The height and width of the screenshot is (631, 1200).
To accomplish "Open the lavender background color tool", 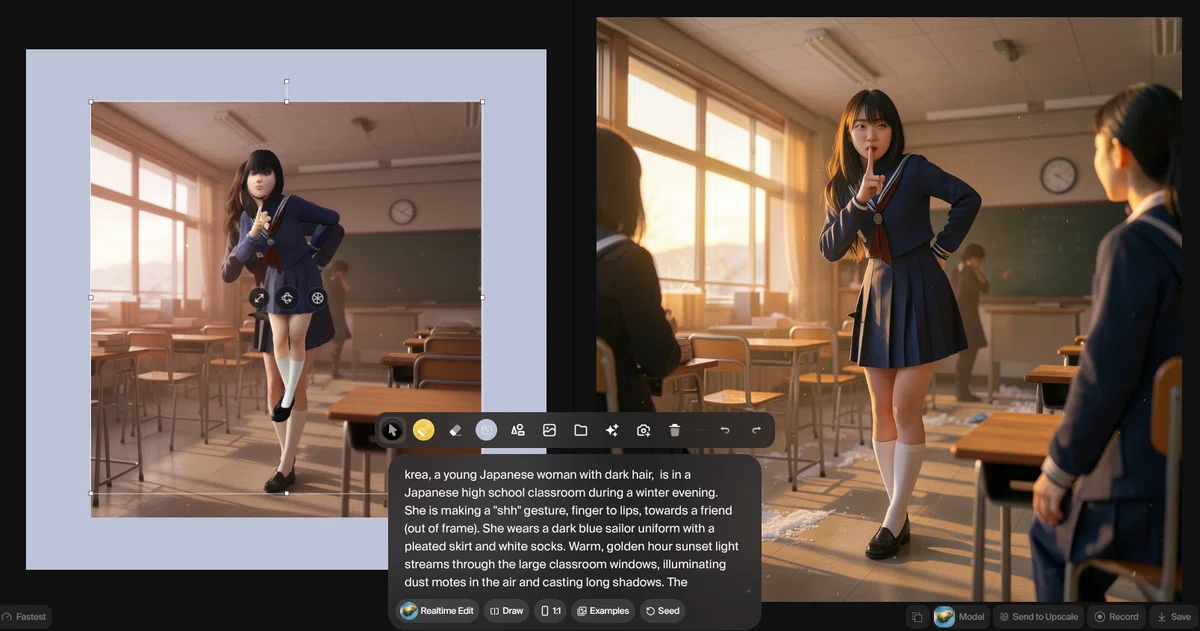I will click(x=486, y=430).
